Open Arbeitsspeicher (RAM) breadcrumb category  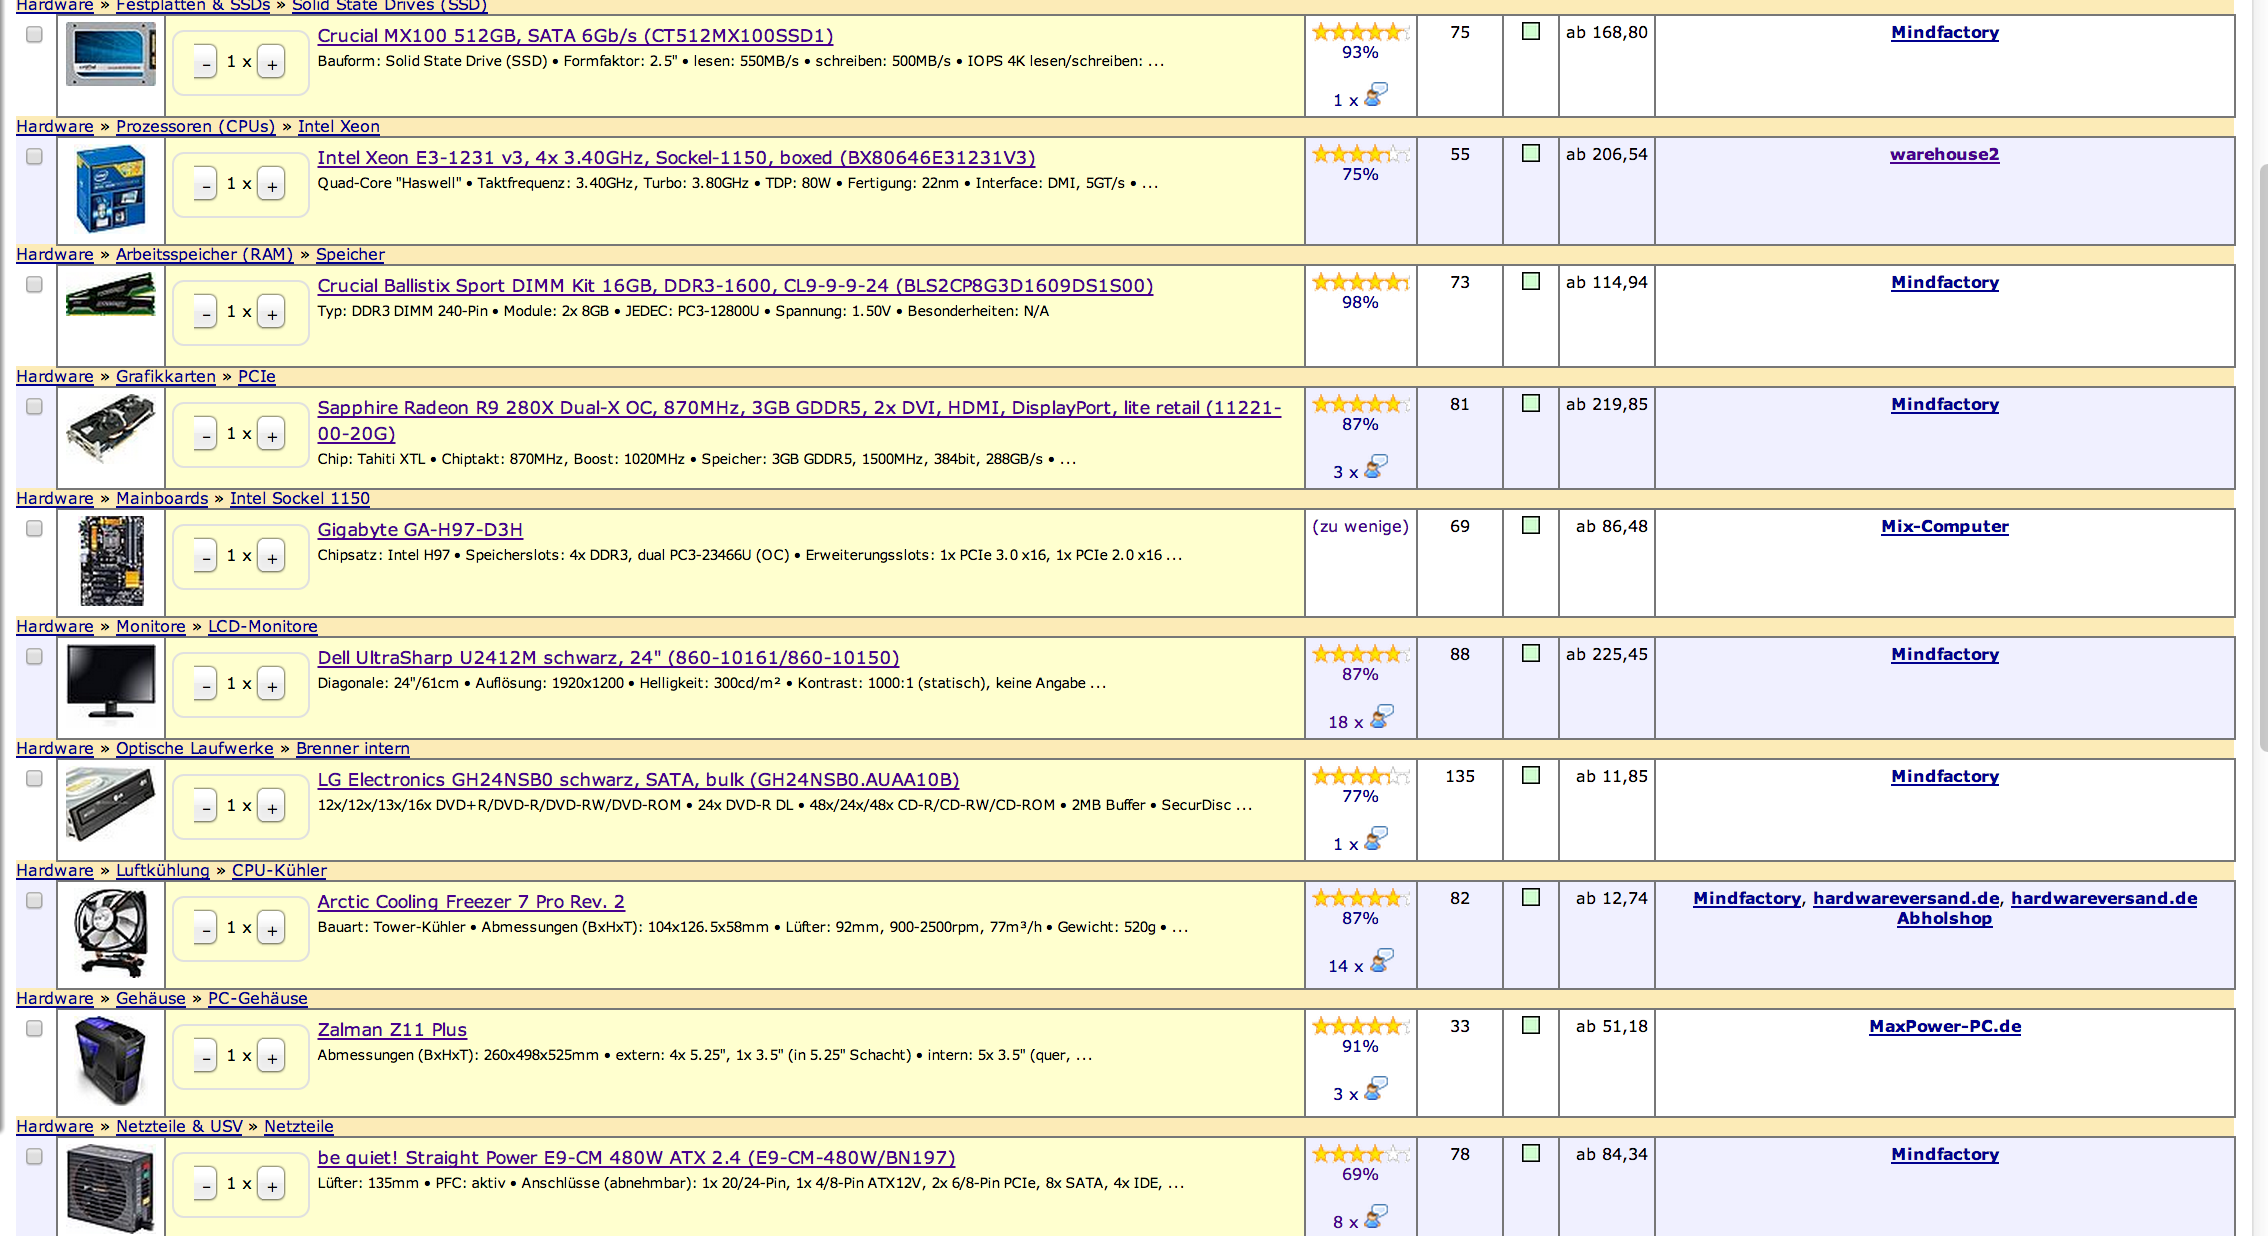tap(204, 254)
